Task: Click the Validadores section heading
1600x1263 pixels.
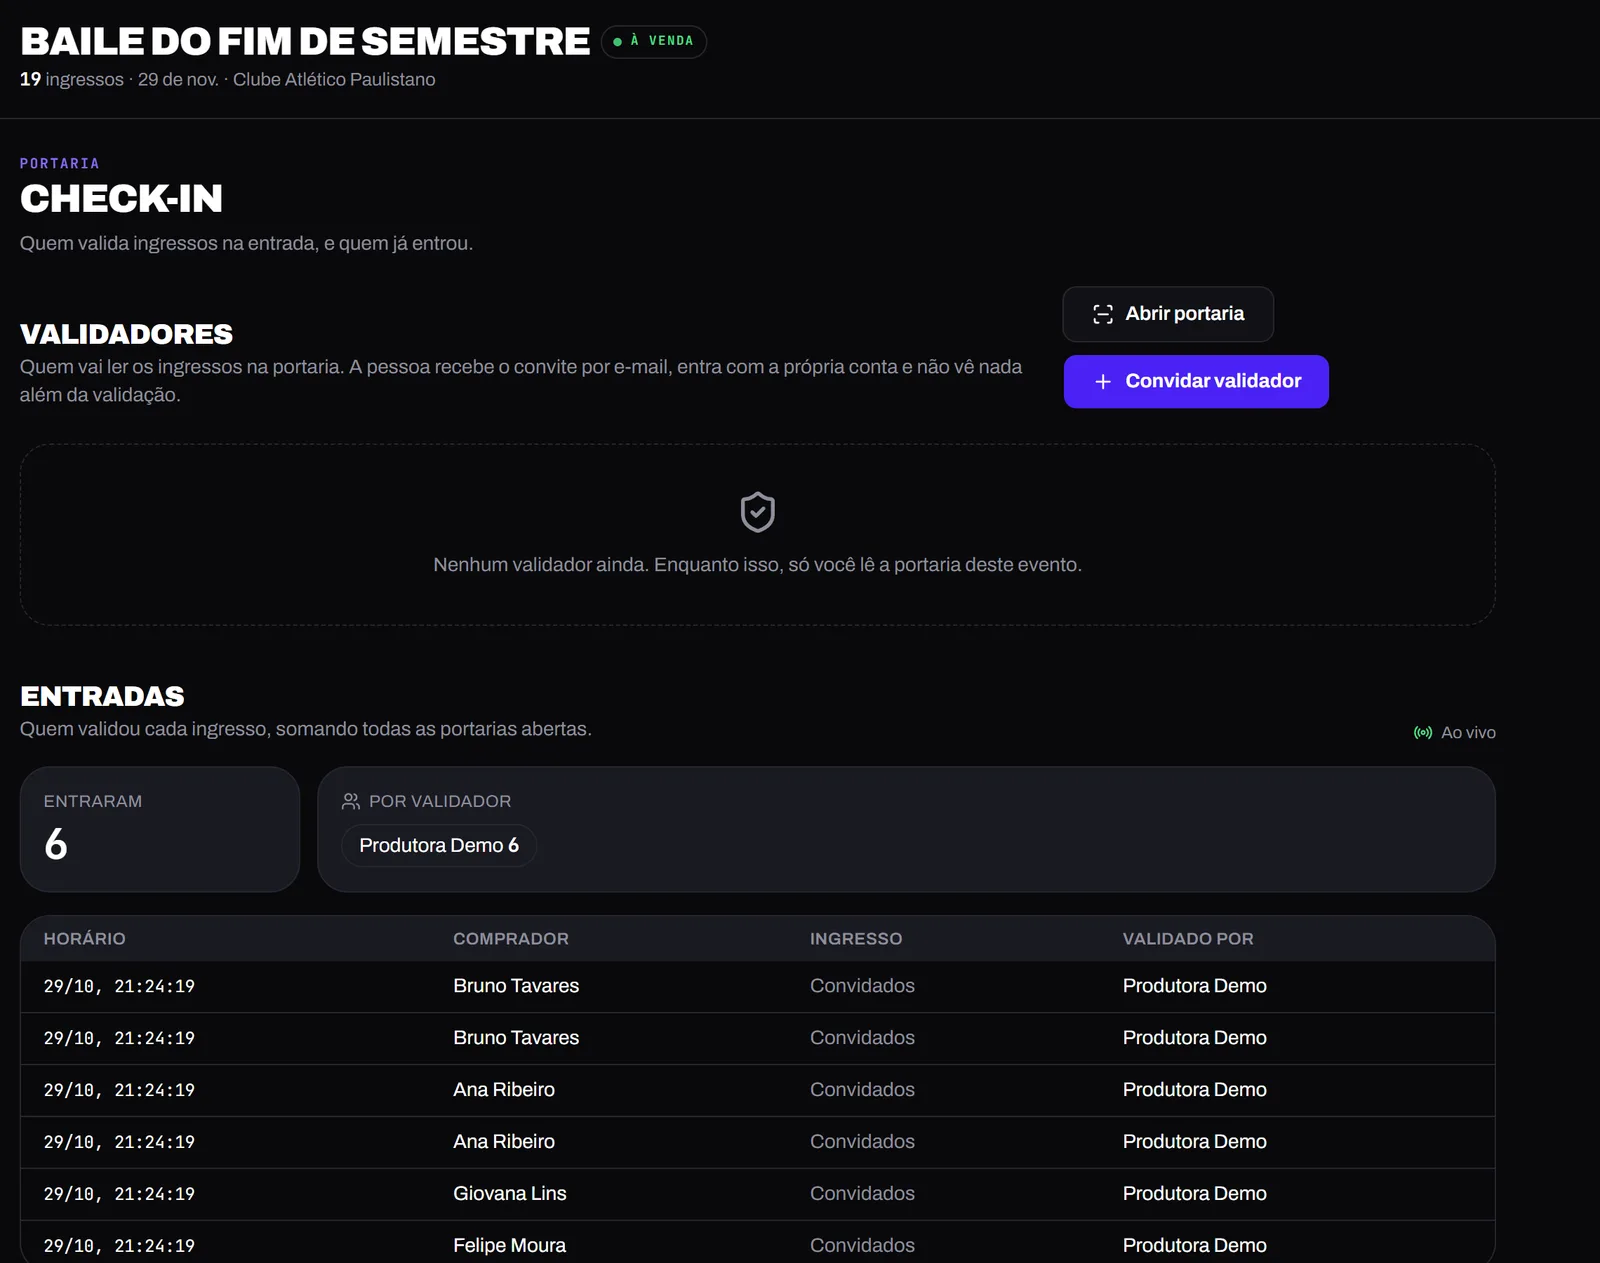Action: pyautogui.click(x=126, y=334)
